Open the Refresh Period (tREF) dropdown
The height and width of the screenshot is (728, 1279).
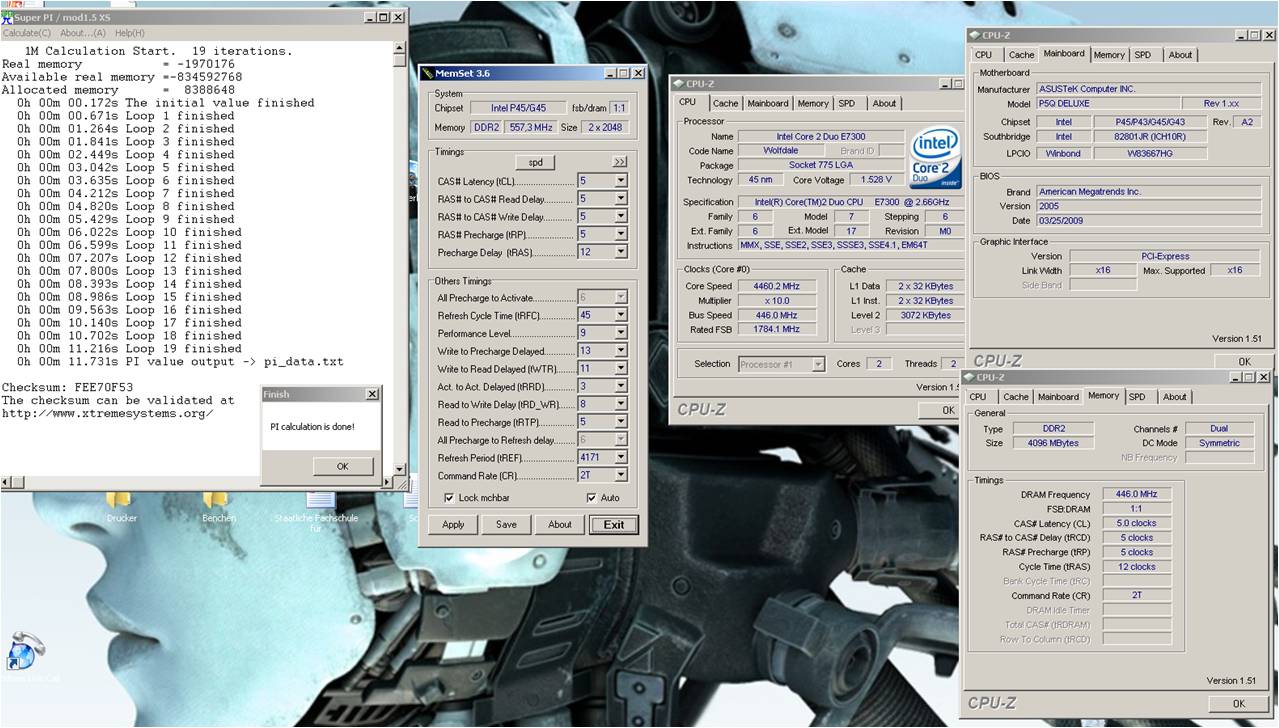[621, 458]
